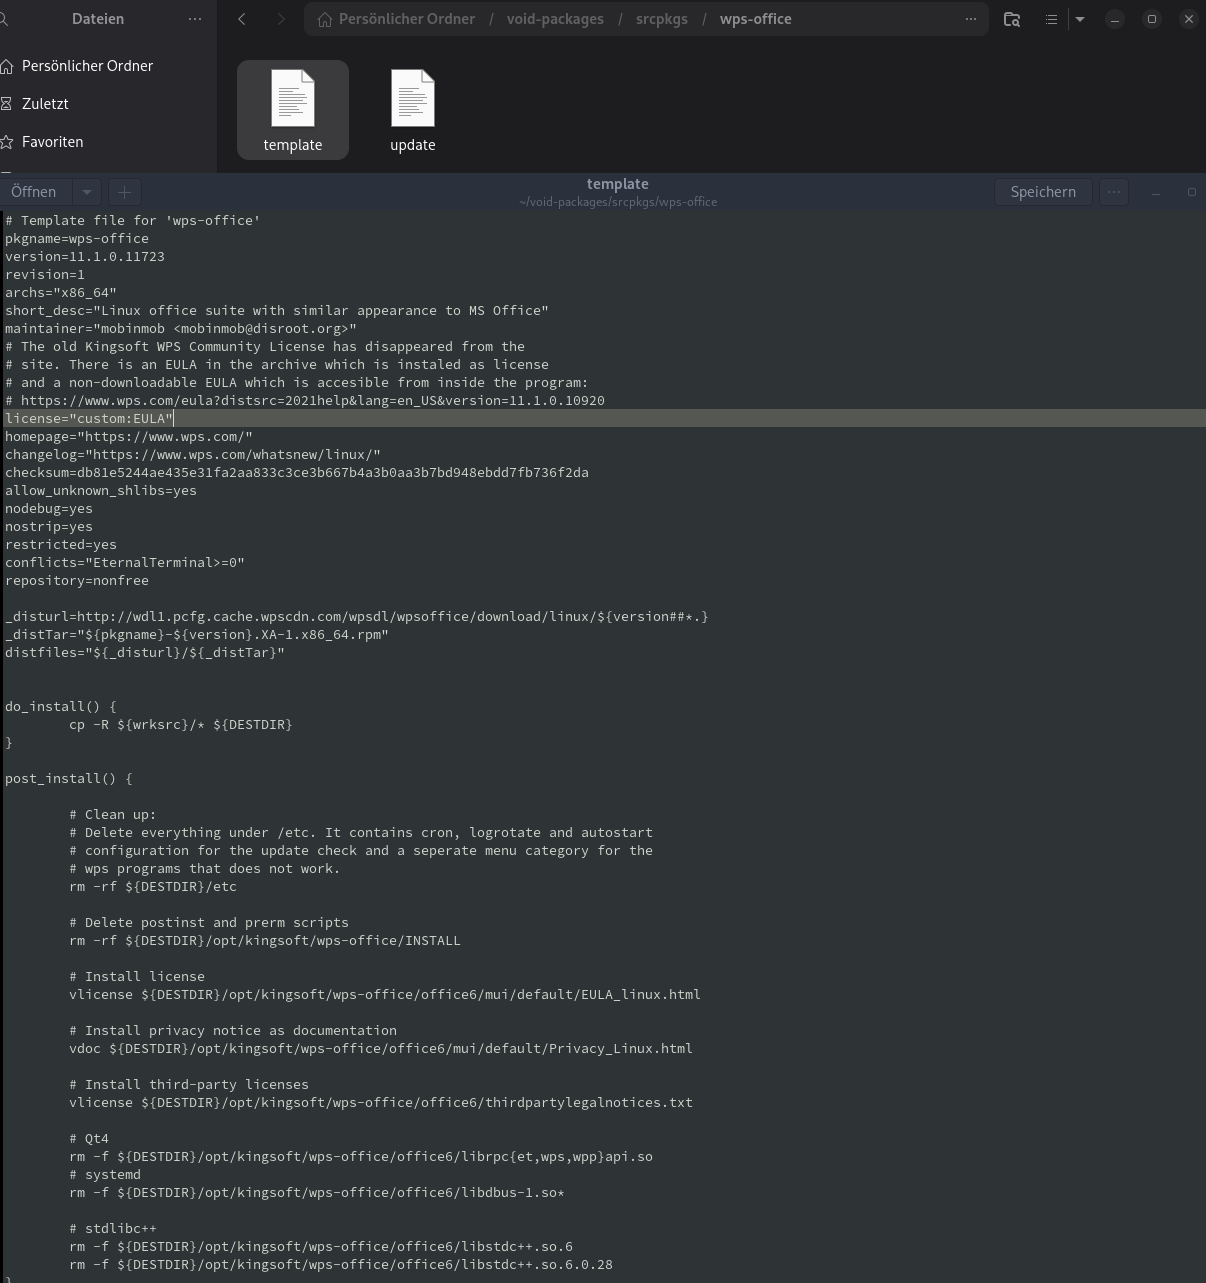
Task: Open sidebar menu in Dateien header
Action: [195, 19]
